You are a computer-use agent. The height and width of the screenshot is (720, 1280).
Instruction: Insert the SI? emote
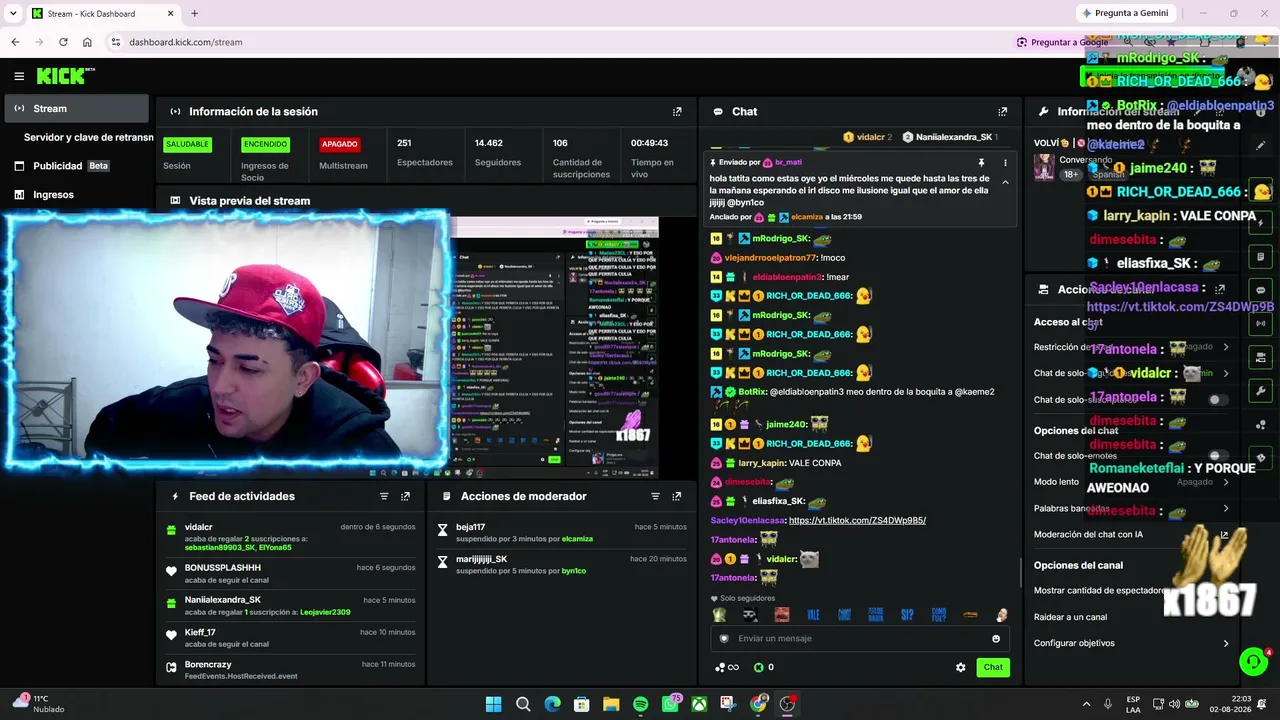pyautogui.click(x=907, y=615)
